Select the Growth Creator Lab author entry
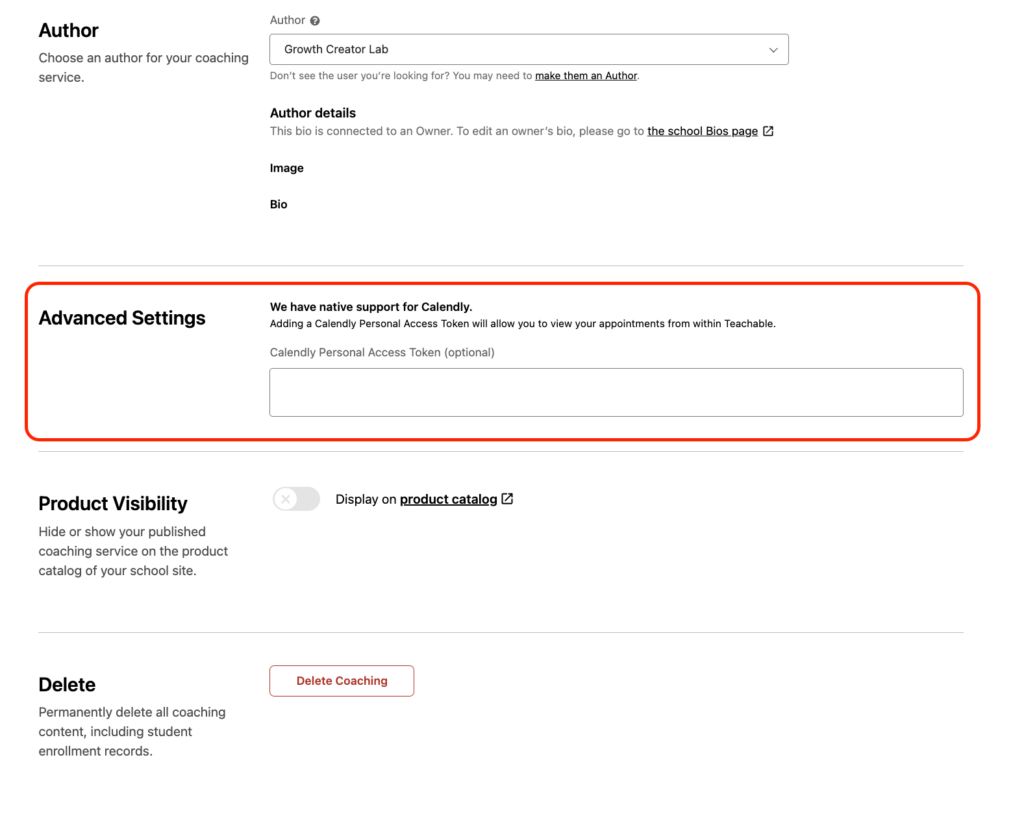The image size is (1024, 814). (x=528, y=48)
